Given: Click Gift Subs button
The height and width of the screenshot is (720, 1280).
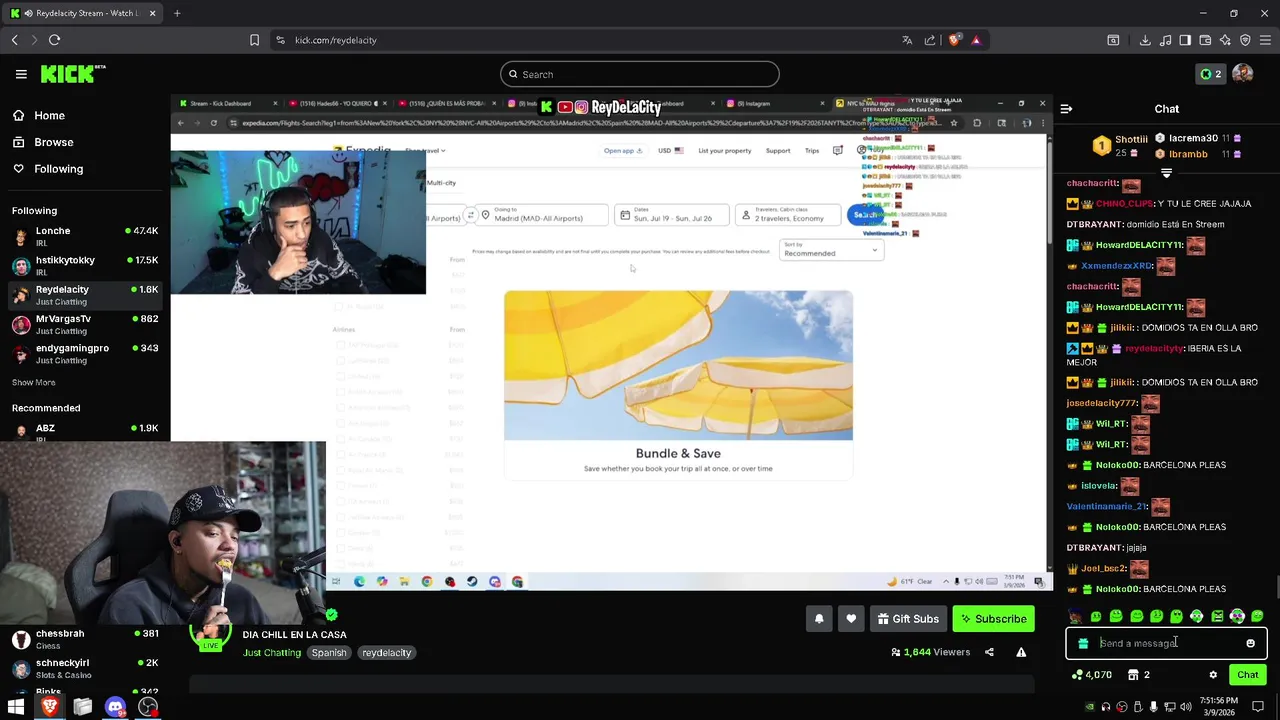Looking at the screenshot, I should coord(908,619).
